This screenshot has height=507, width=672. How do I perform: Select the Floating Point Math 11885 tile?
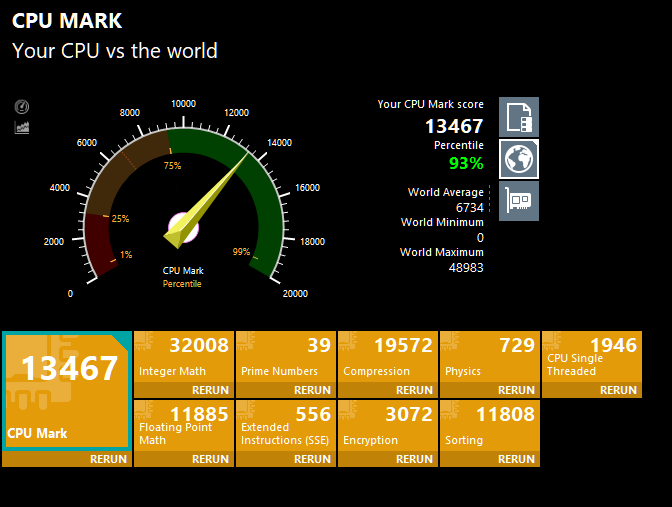click(x=184, y=426)
